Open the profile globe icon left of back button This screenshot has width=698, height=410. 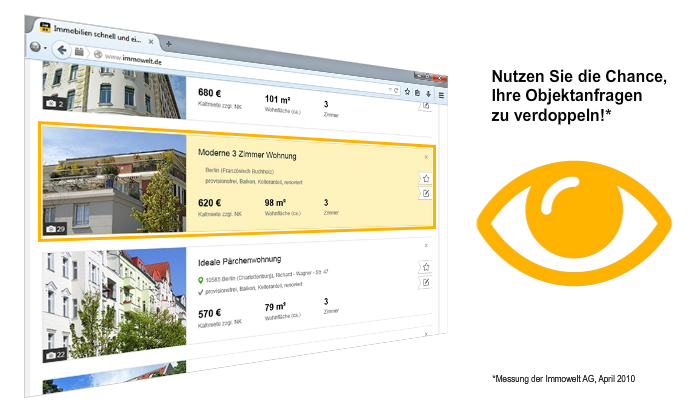tap(35, 46)
